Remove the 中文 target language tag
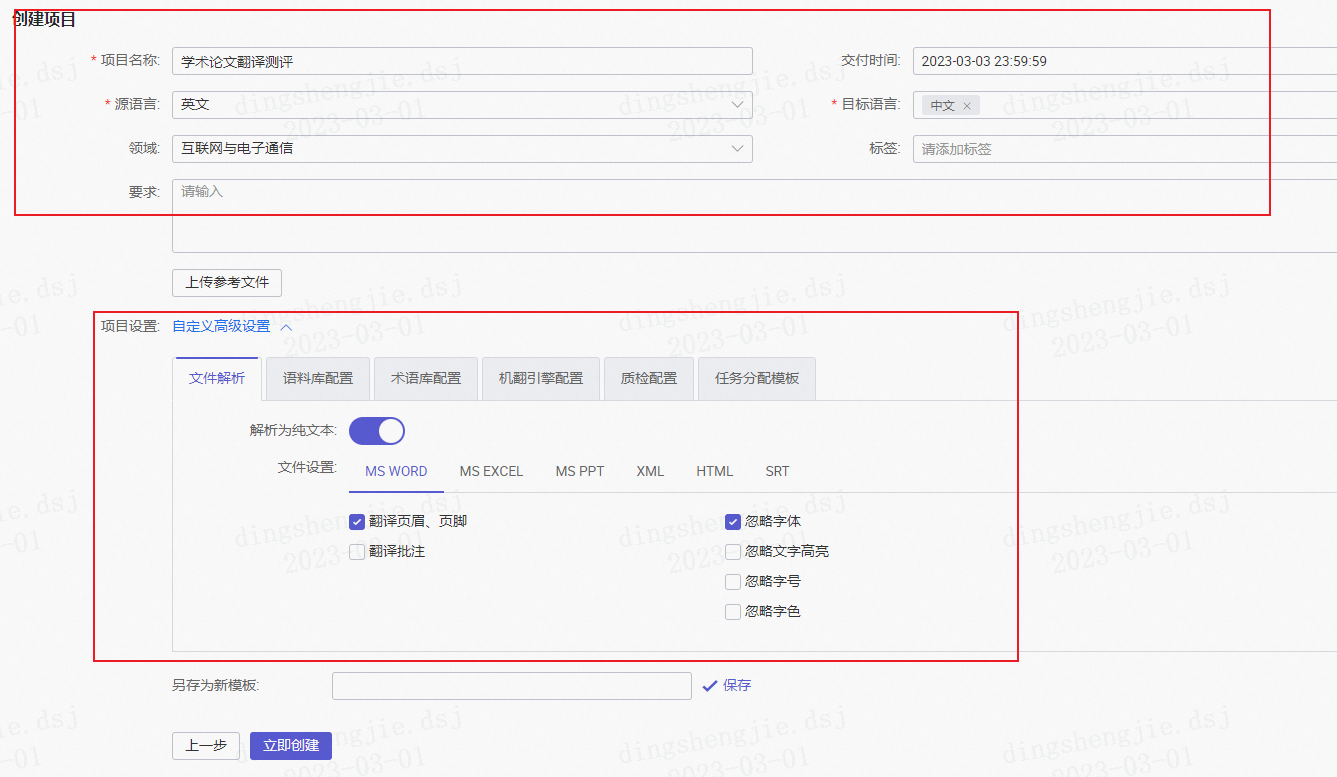This screenshot has height=777, width=1337. (x=966, y=104)
